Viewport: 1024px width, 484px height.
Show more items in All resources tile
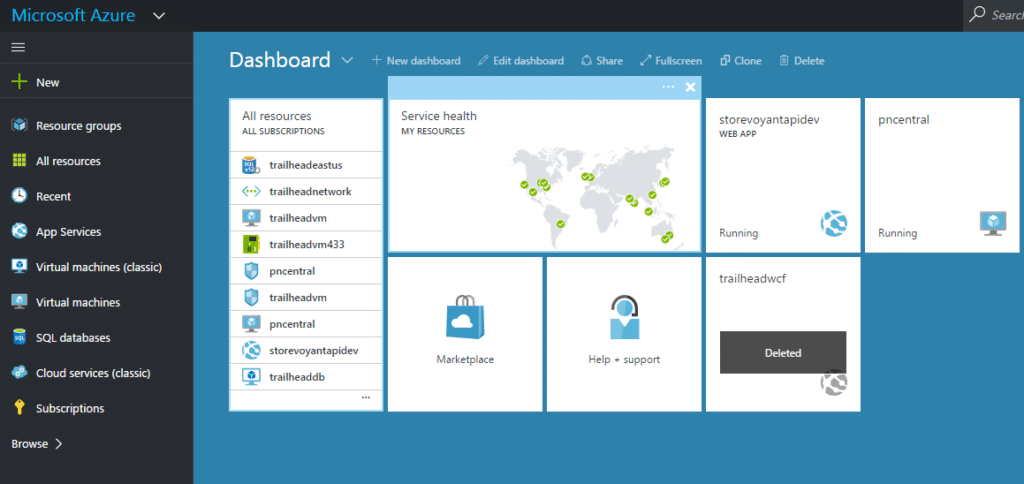pos(366,396)
